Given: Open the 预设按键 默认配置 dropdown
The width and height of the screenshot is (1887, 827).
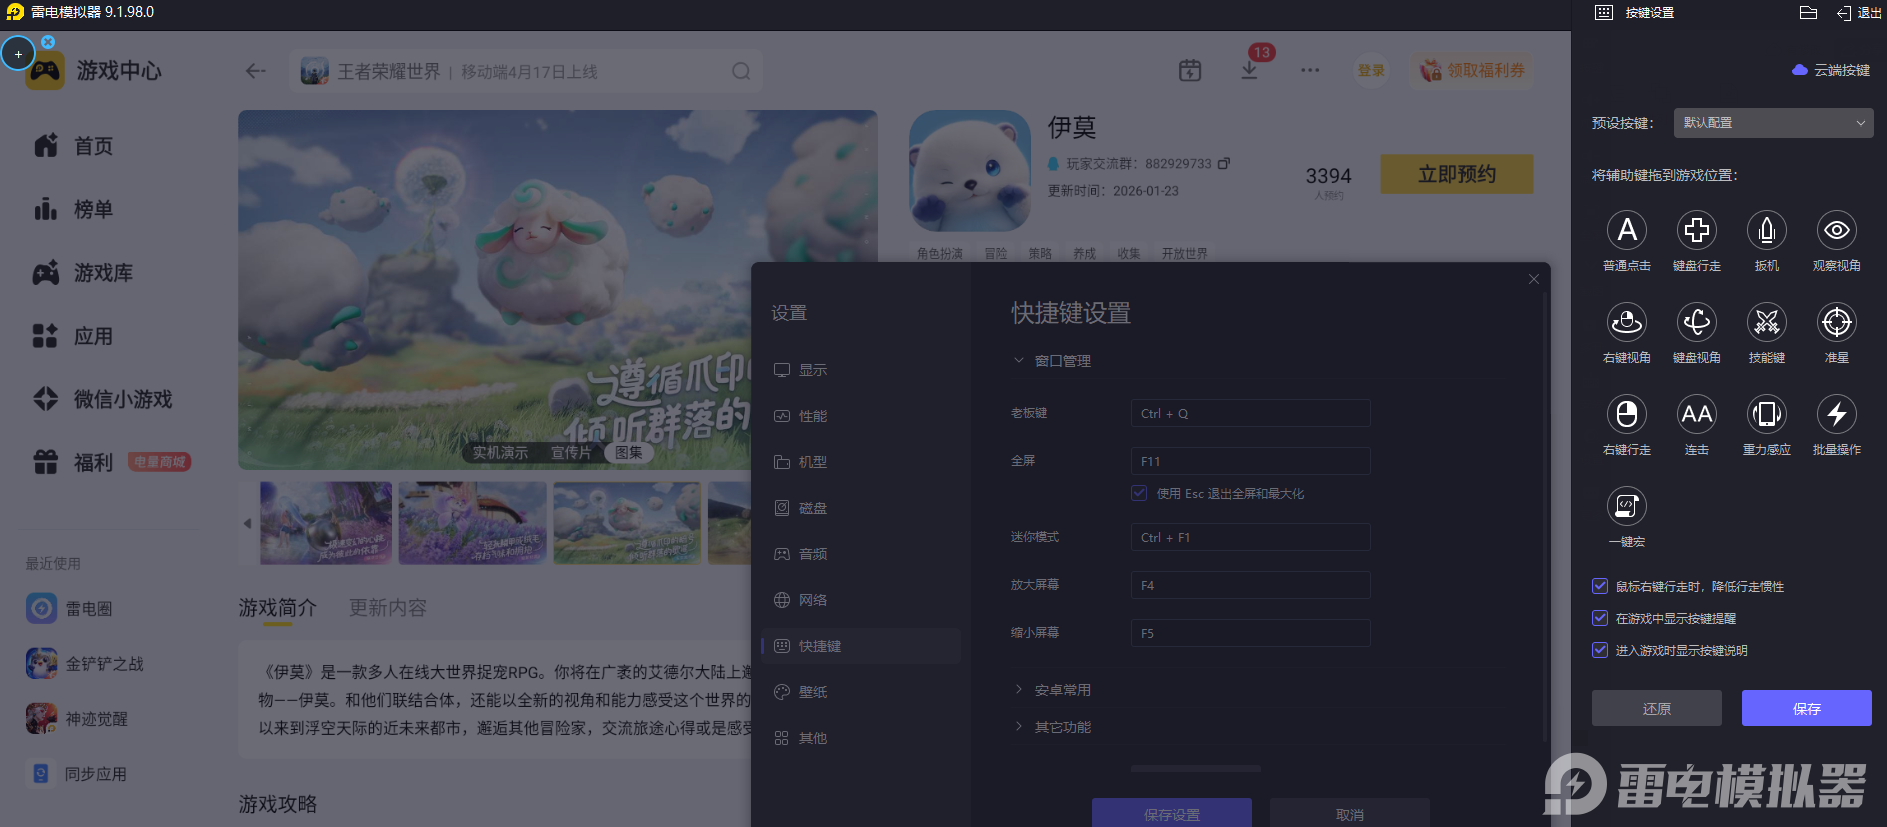Looking at the screenshot, I should coord(1773,123).
